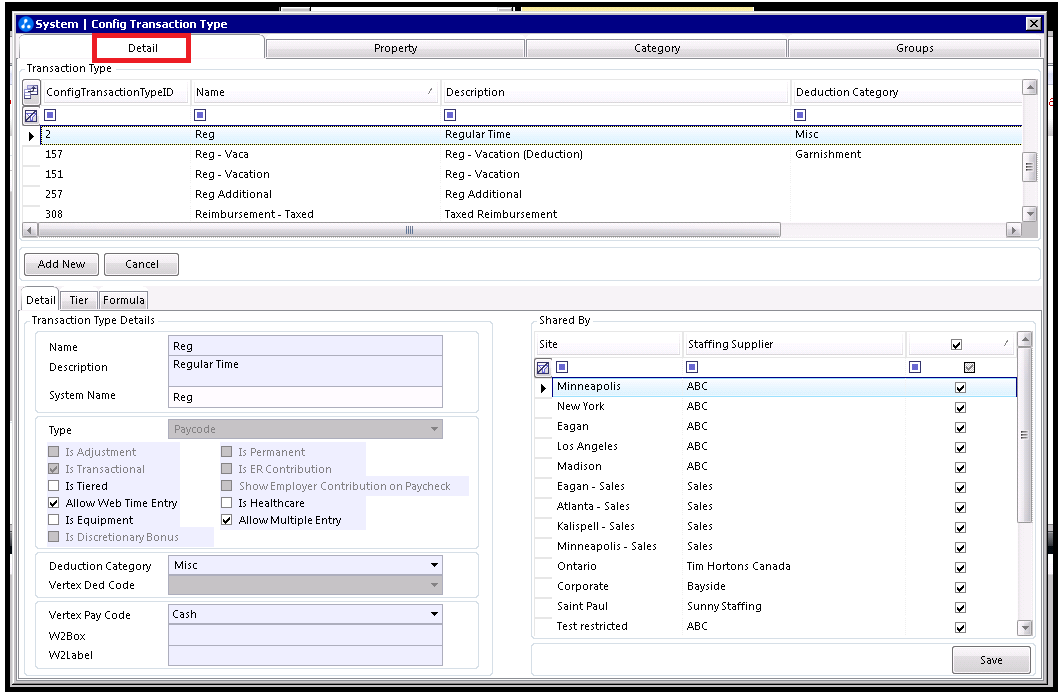Click the W2Box input field
This screenshot has width=1064, height=695.
tap(305, 635)
